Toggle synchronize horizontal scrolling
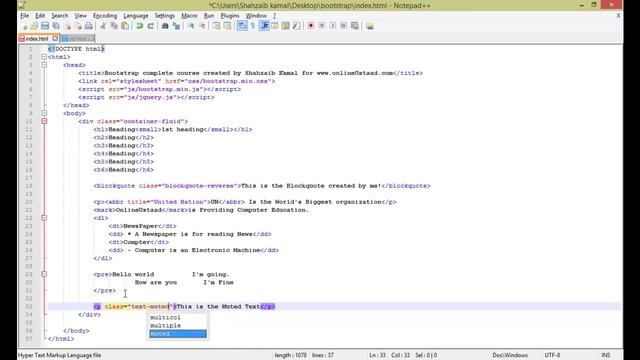640x360 pixels. click(x=227, y=26)
